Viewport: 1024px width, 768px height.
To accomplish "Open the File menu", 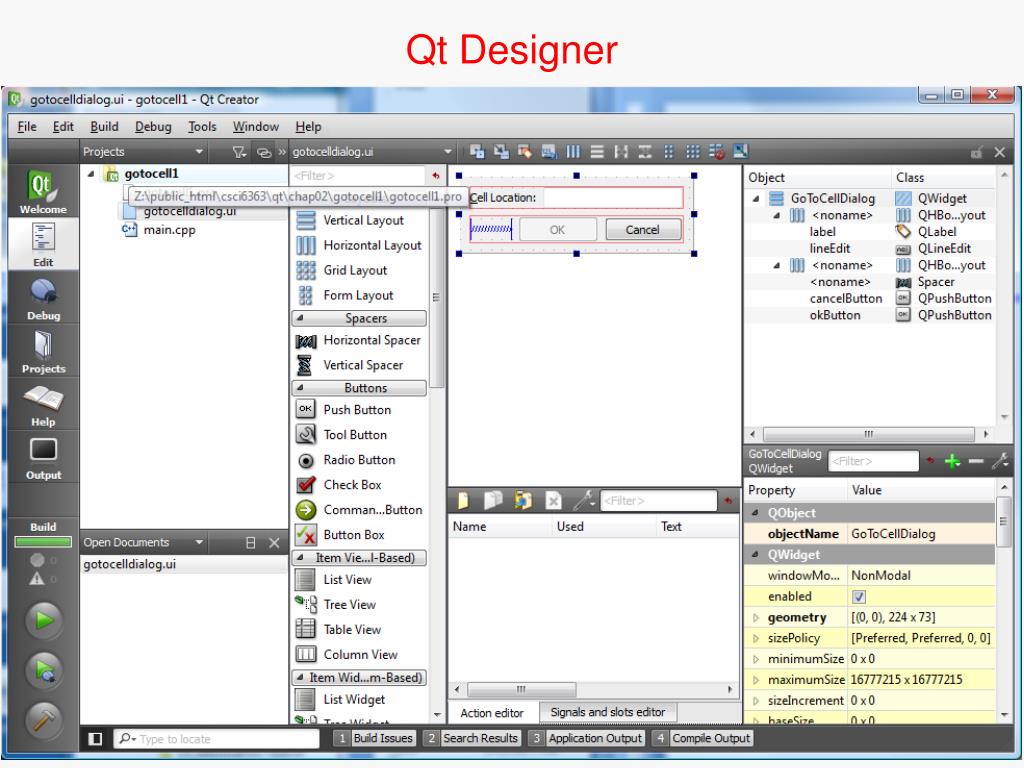I will pos(27,127).
